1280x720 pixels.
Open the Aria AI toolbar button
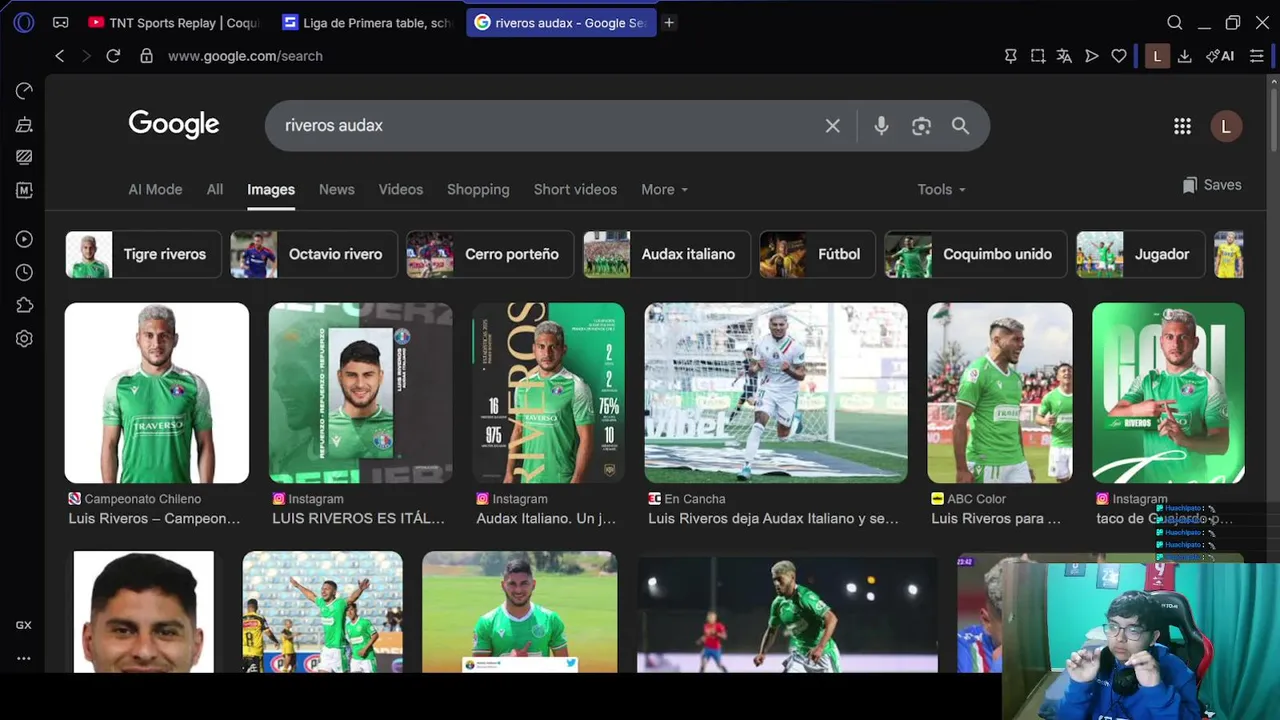(1220, 56)
